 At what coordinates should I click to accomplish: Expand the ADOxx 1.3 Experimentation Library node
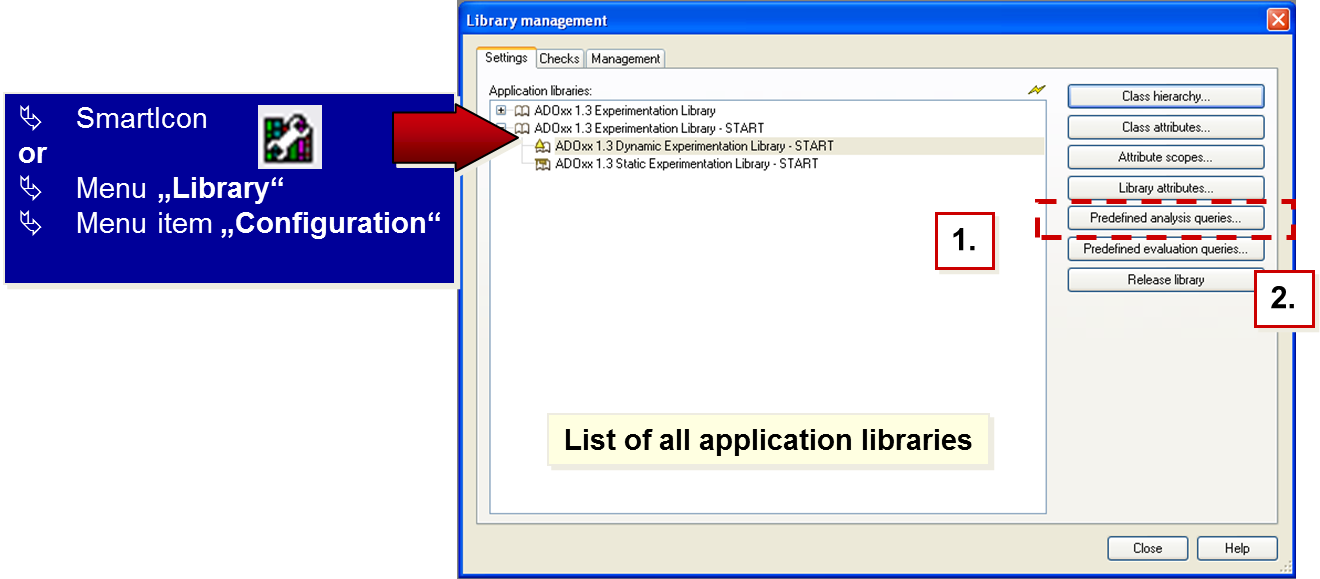click(x=501, y=111)
